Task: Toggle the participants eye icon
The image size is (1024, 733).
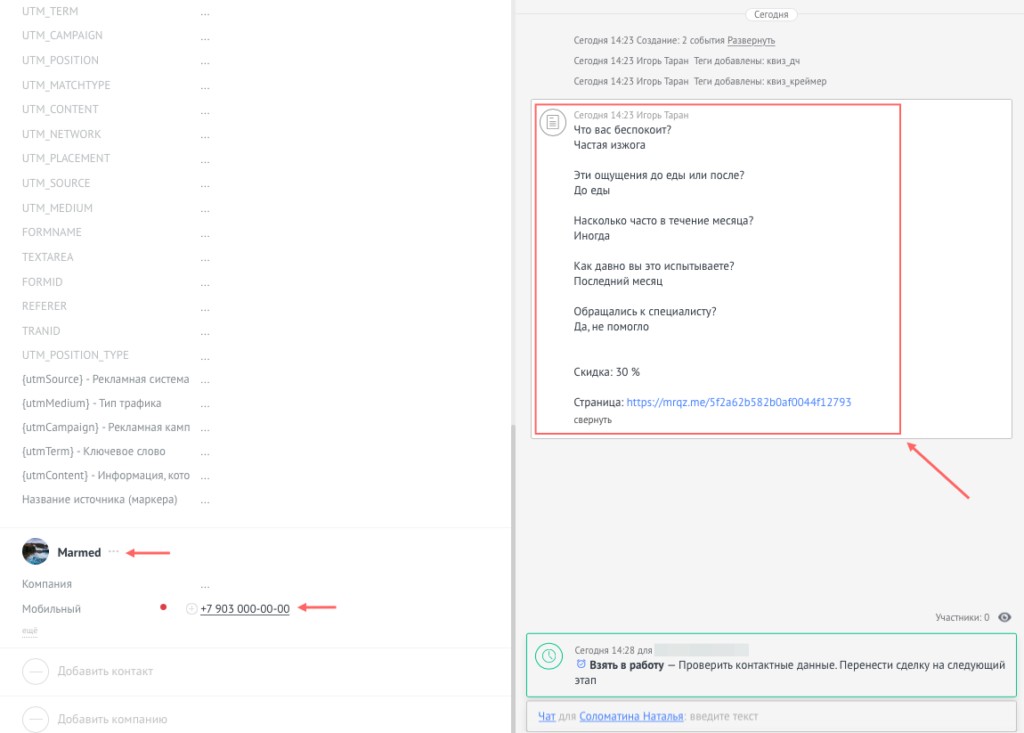Action: (1005, 618)
